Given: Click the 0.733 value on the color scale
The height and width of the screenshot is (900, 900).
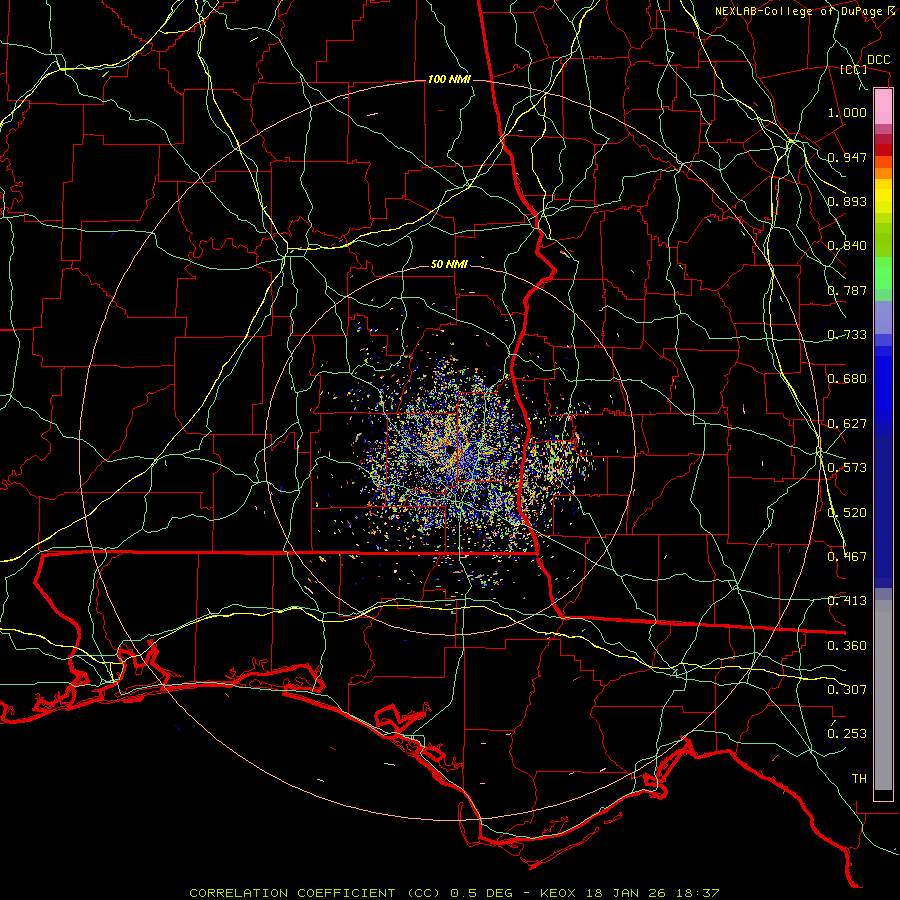Looking at the screenshot, I should point(847,335).
